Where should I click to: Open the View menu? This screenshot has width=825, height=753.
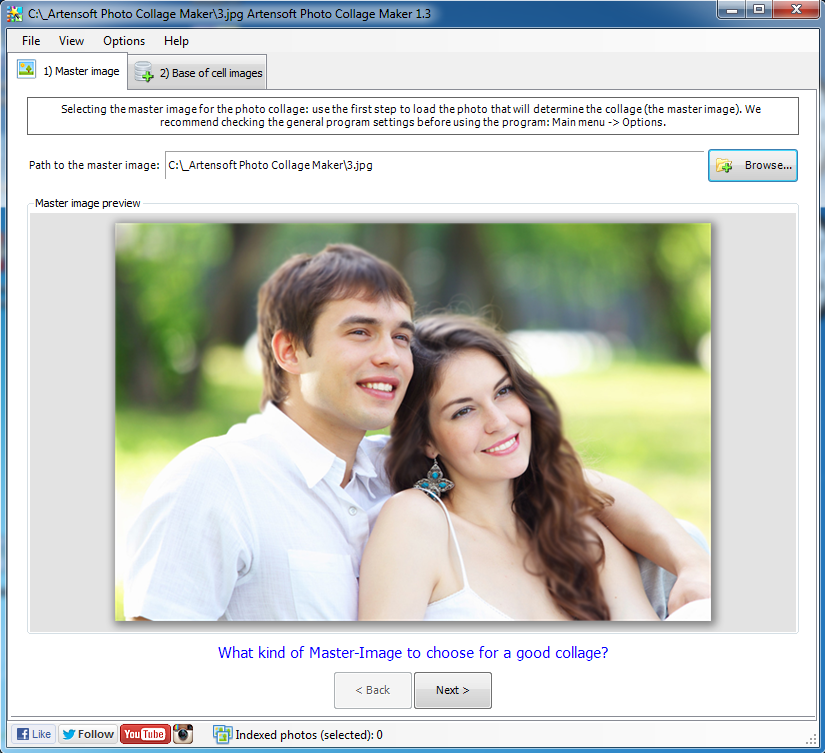[71, 41]
